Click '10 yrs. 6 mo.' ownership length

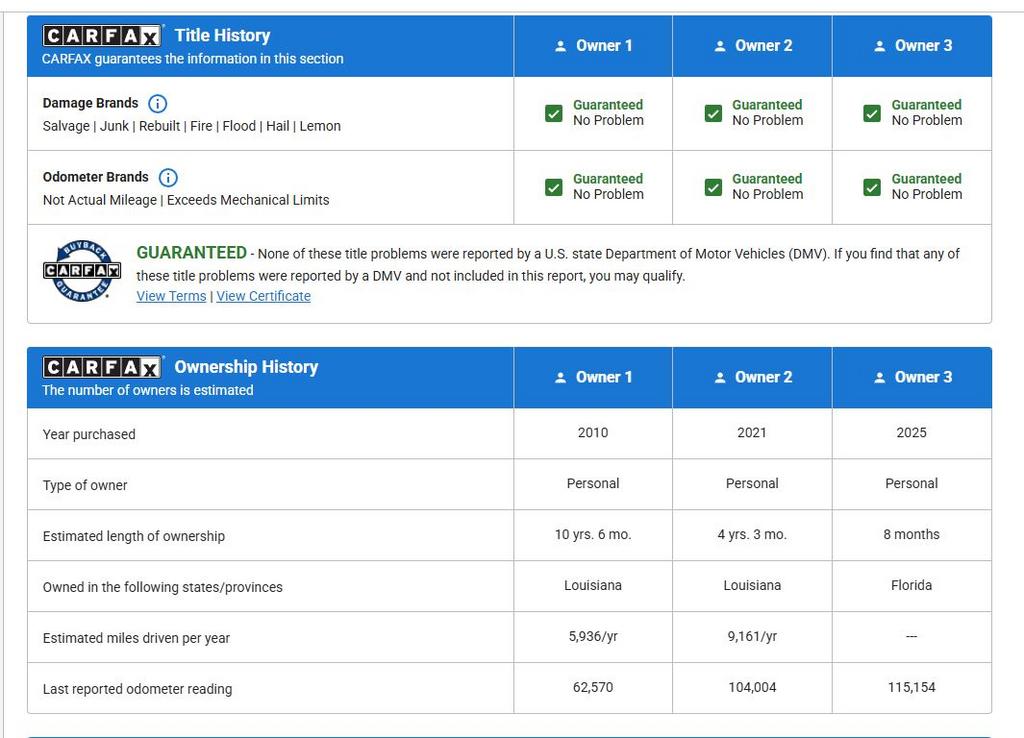click(x=593, y=534)
